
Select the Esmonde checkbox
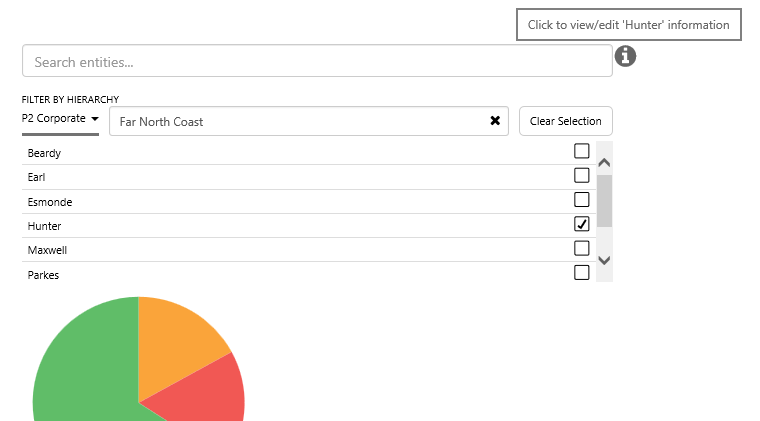pyautogui.click(x=581, y=200)
